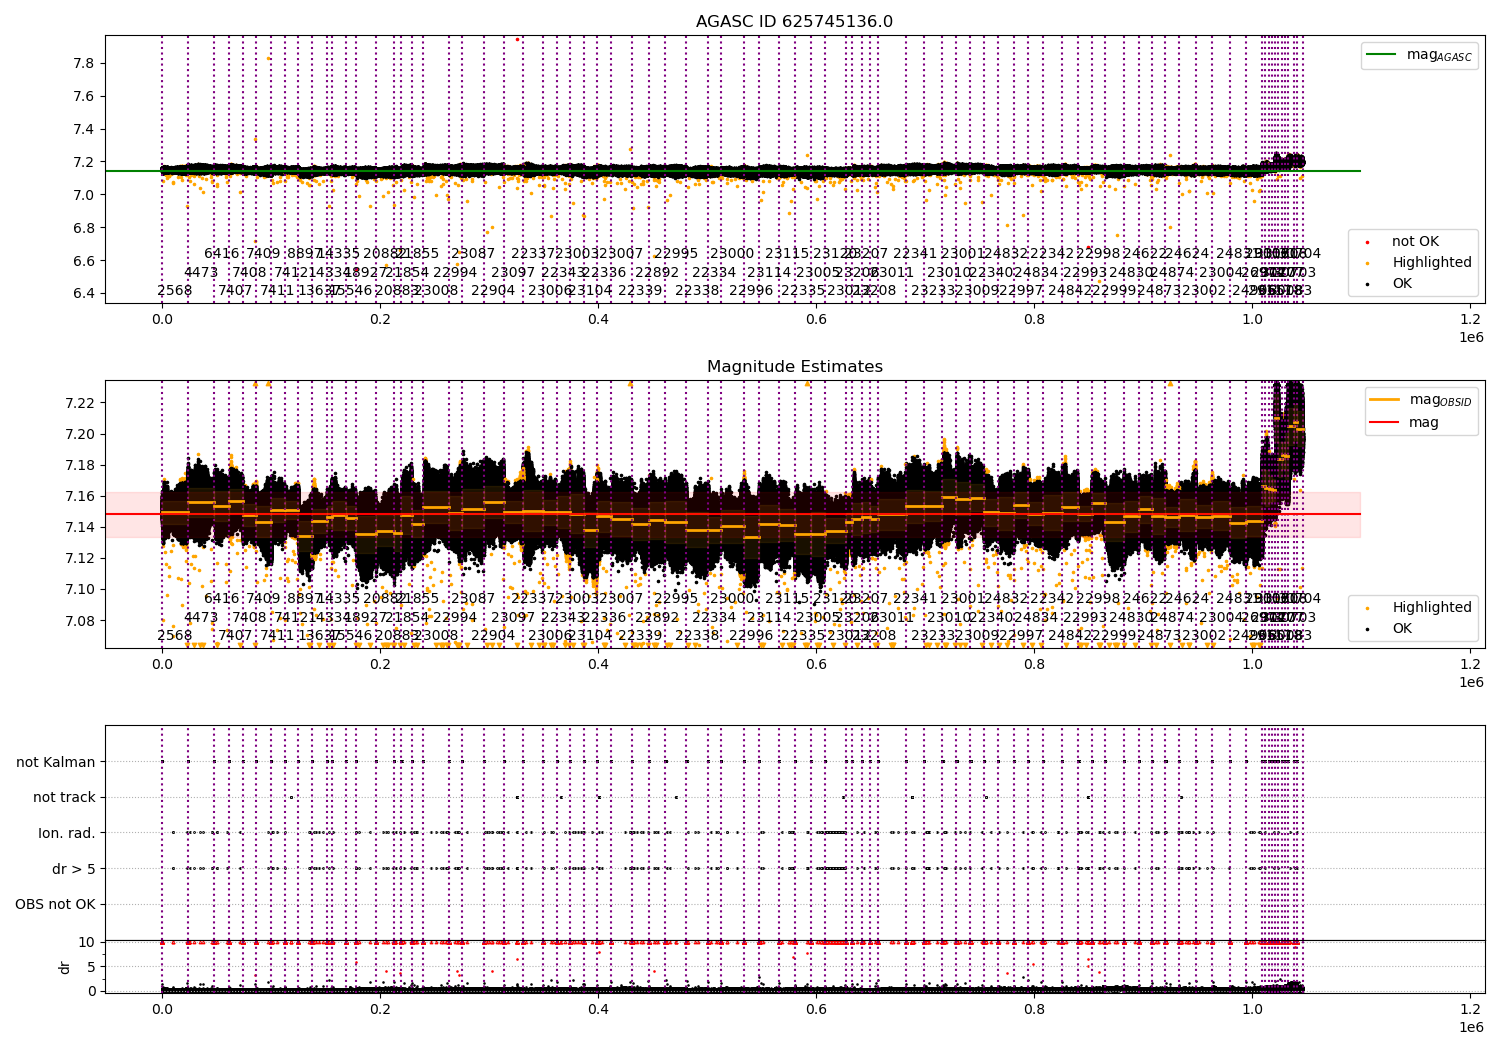Click obsid label 22995 in the top plot
This screenshot has width=1500, height=1050.
point(677,254)
